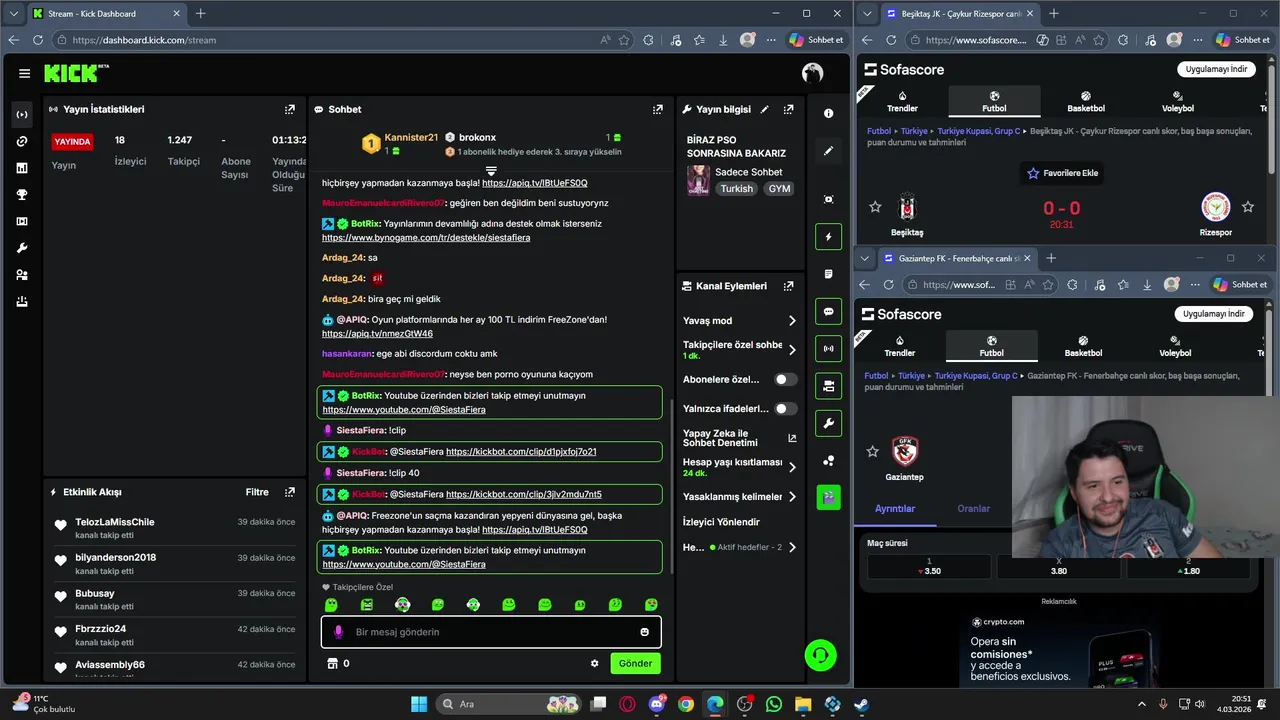The width and height of the screenshot is (1280, 720).
Task: Expand Yavaş mod settings
Action: pyautogui.click(x=739, y=321)
